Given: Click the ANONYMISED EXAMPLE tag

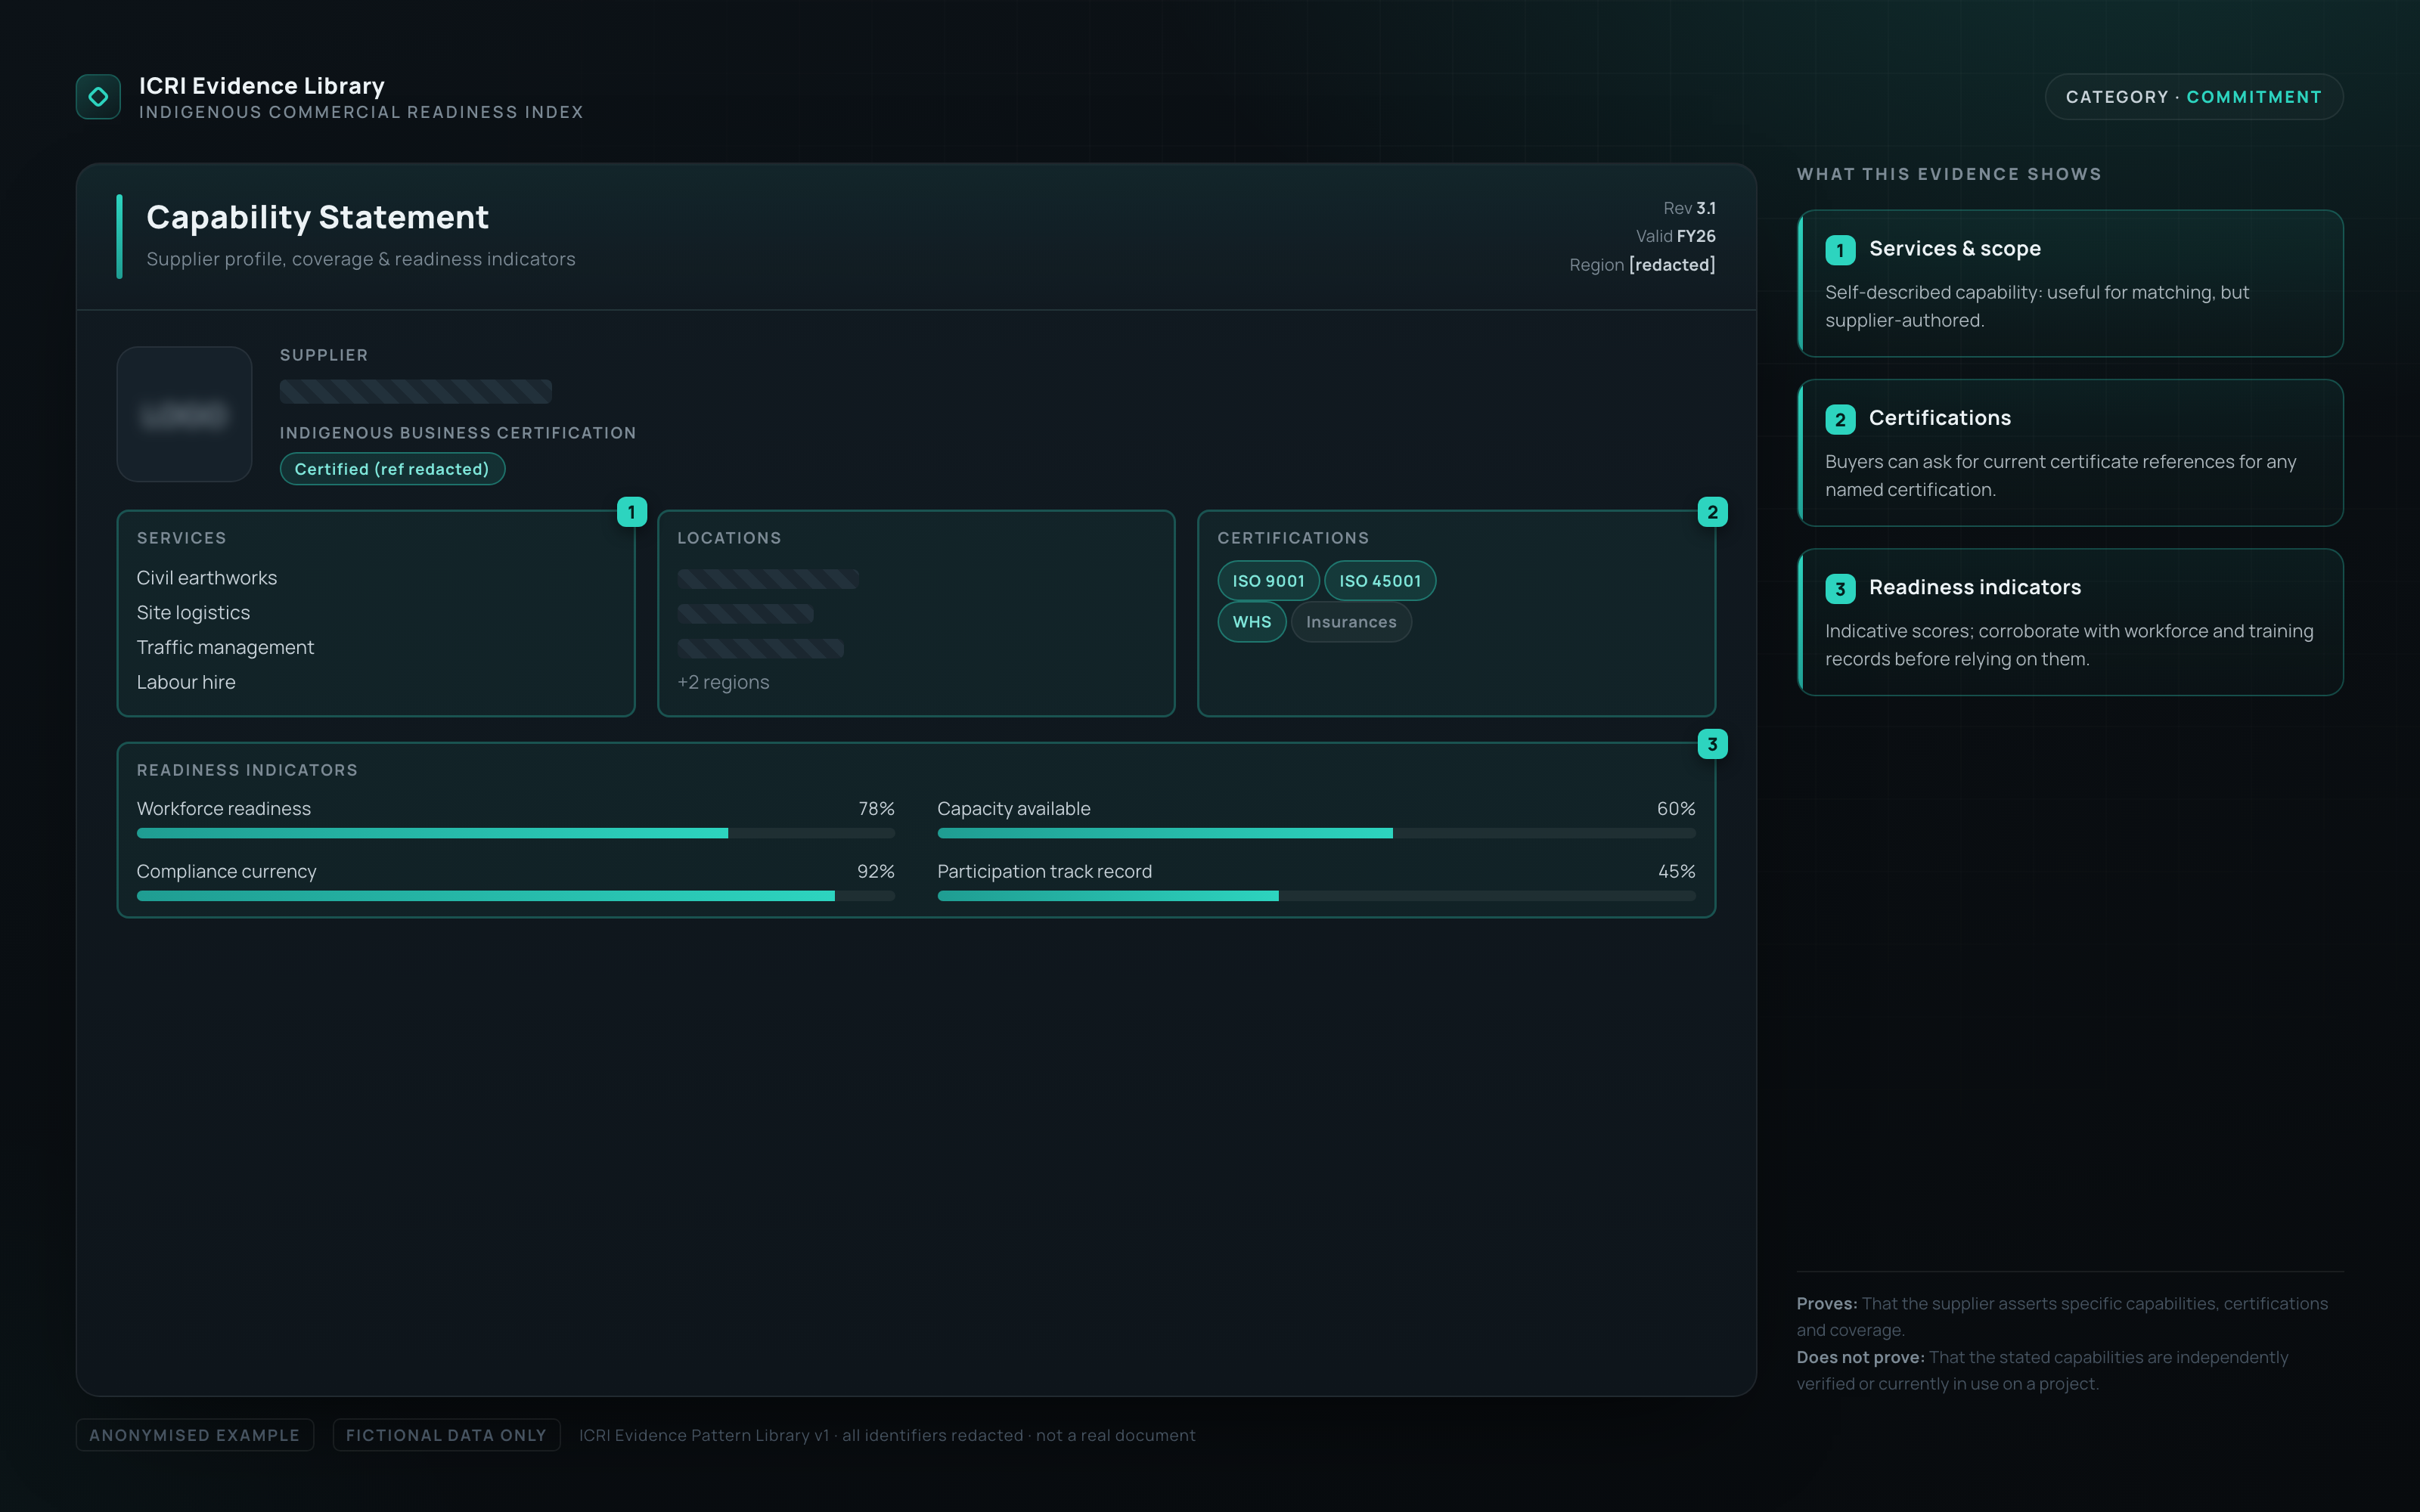Looking at the screenshot, I should click(x=195, y=1435).
